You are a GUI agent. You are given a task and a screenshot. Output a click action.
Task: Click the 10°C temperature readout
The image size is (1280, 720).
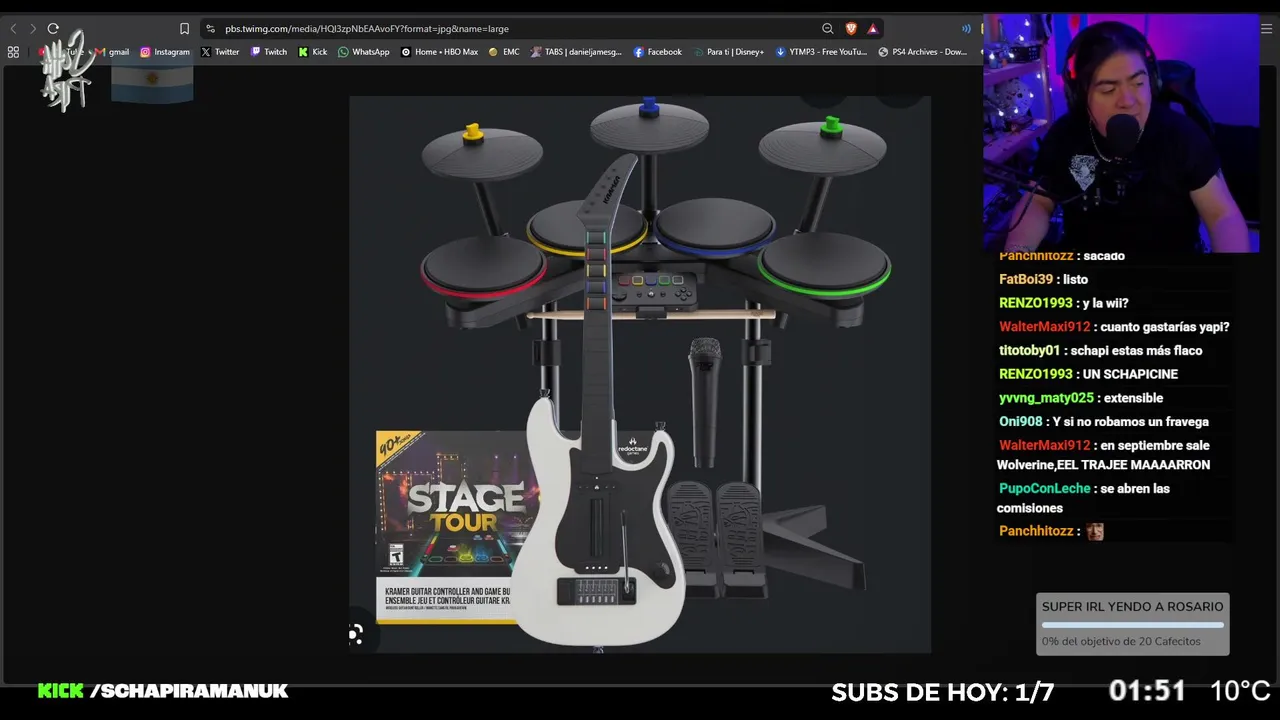(x=1240, y=691)
